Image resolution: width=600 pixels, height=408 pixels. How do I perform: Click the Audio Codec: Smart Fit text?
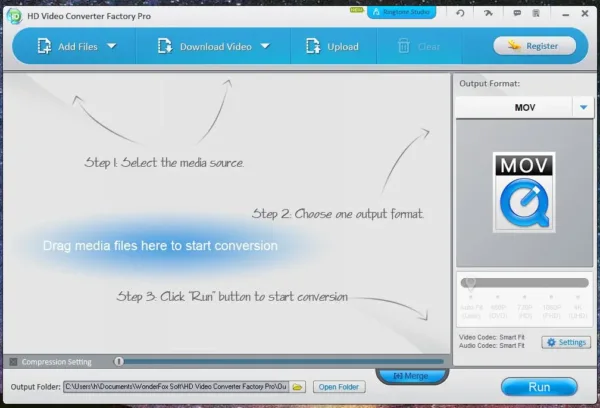pos(491,346)
